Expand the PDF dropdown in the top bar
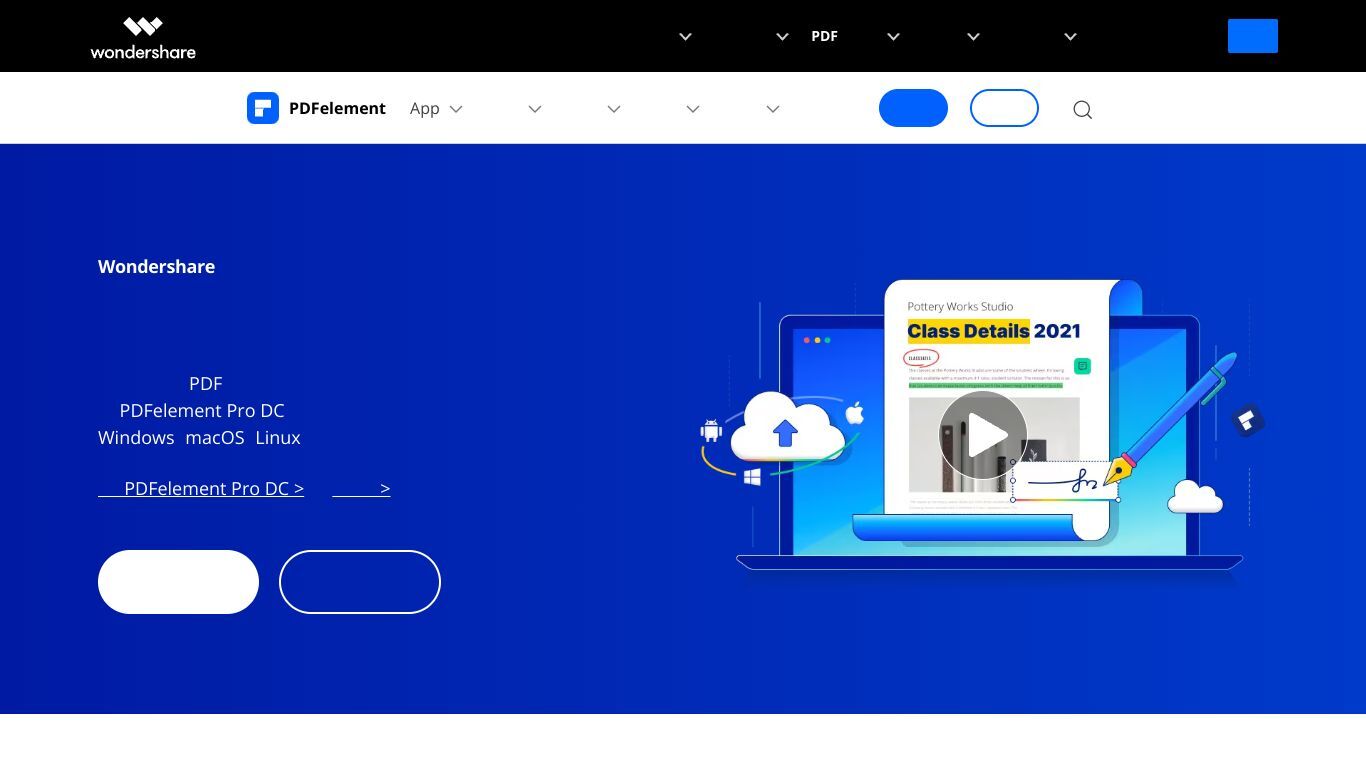 pos(894,37)
